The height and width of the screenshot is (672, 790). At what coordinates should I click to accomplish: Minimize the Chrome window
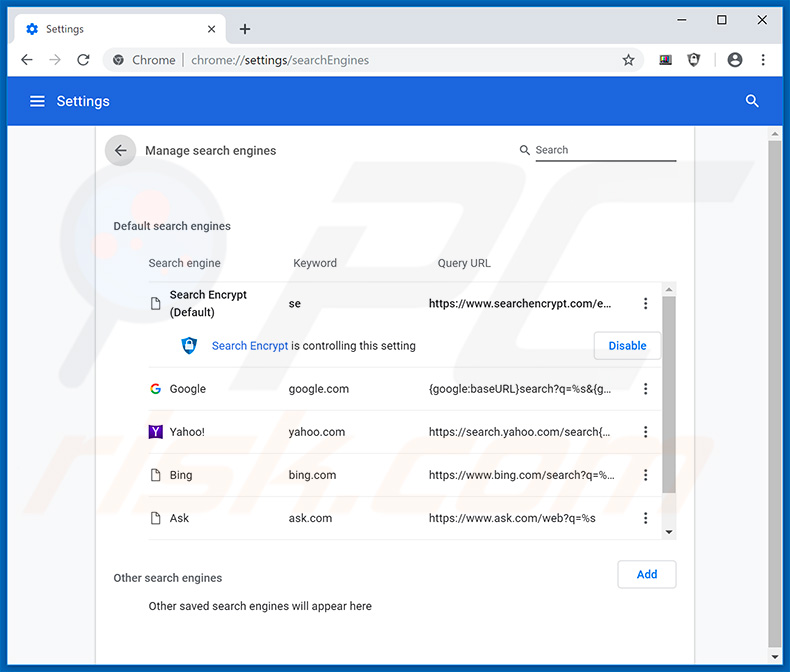coord(681,20)
